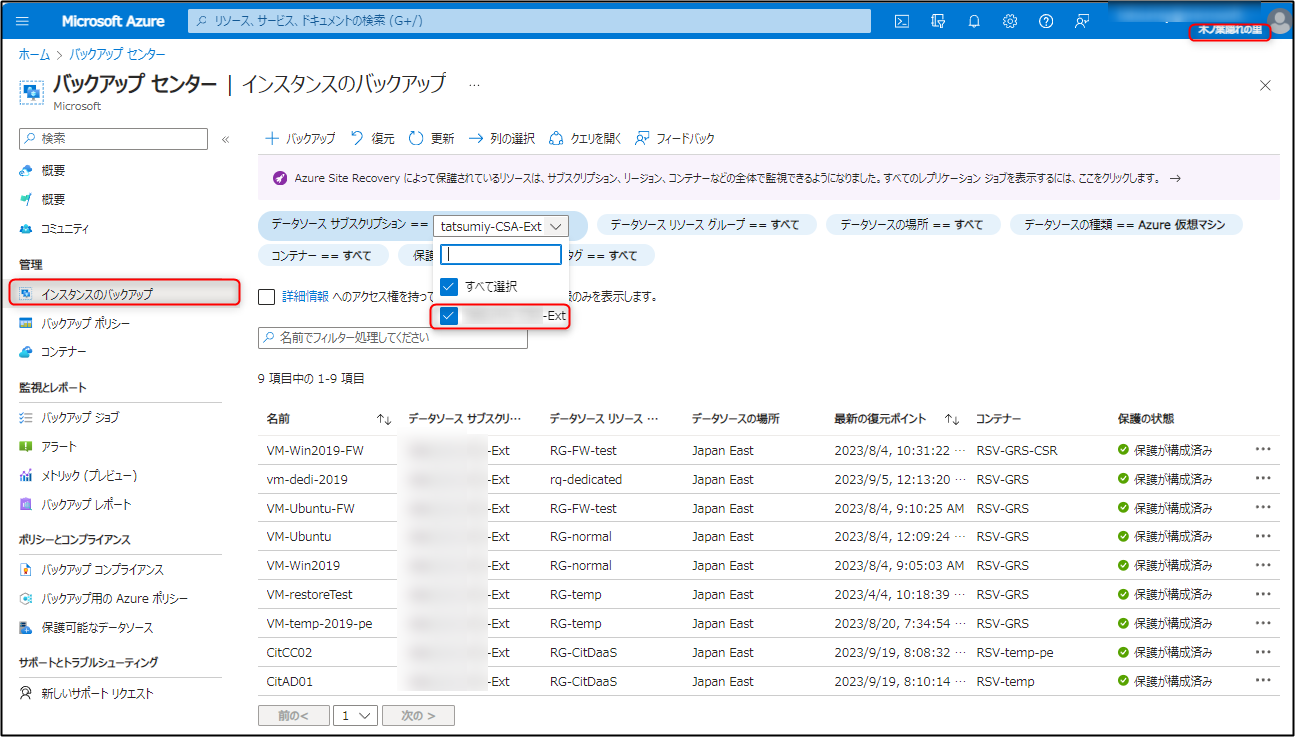This screenshot has width=1295, height=737.
Task: Open row menu for vm-dedi-2019
Action: (x=1263, y=478)
